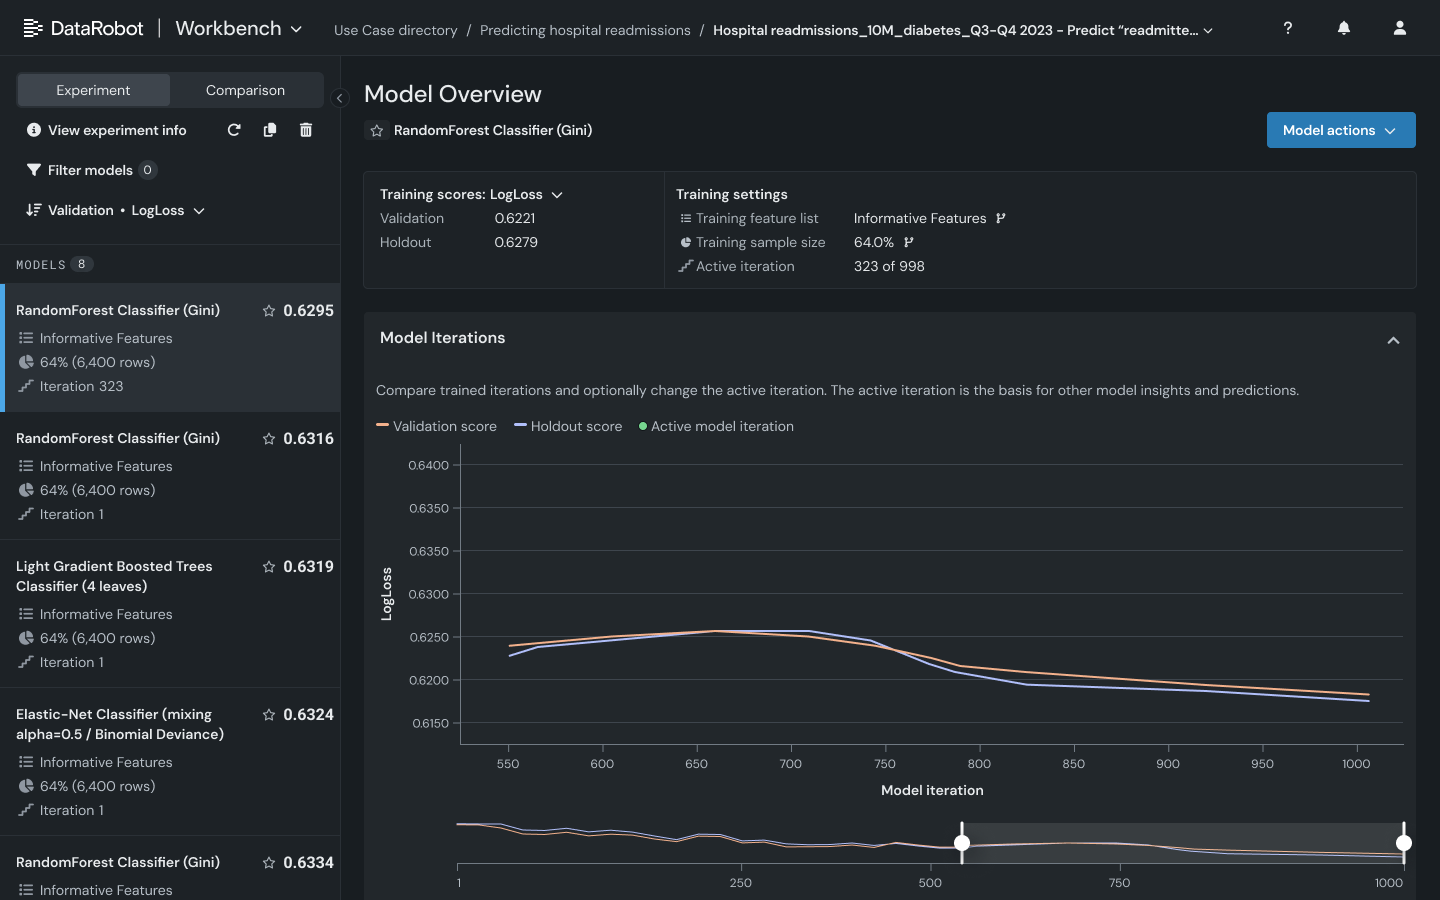Star the Light Gradient Boosted Trees model
Viewport: 1440px width, 900px height.
[269, 567]
